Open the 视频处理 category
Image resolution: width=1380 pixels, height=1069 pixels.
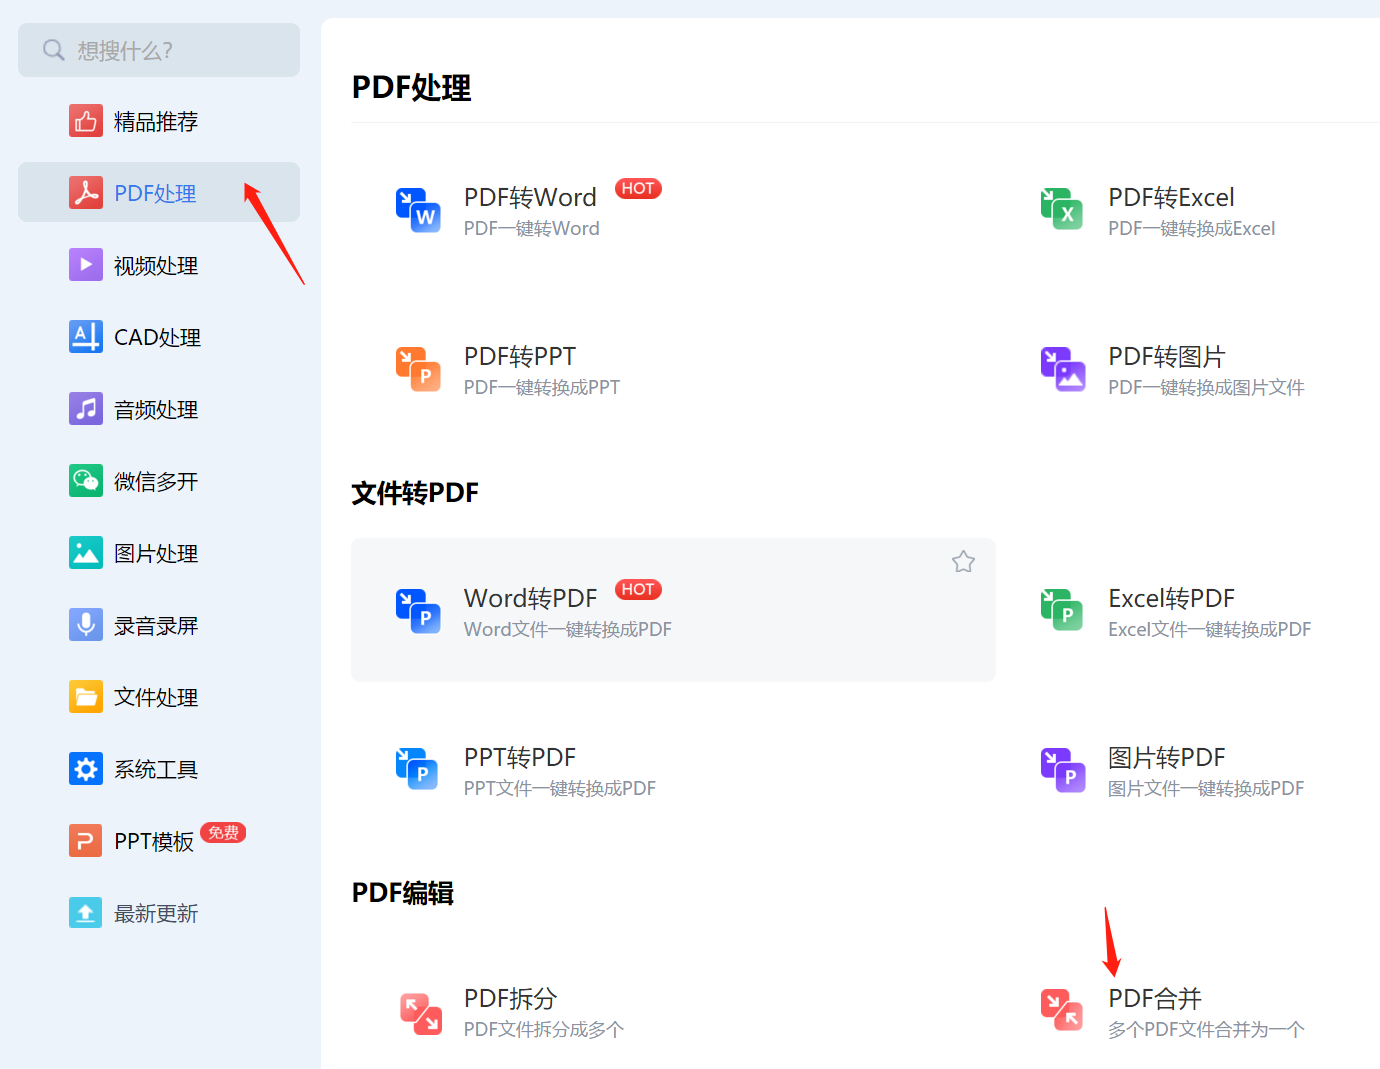tap(156, 266)
